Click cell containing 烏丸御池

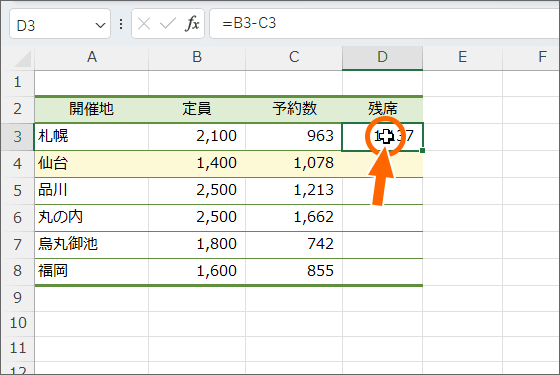[91, 245]
